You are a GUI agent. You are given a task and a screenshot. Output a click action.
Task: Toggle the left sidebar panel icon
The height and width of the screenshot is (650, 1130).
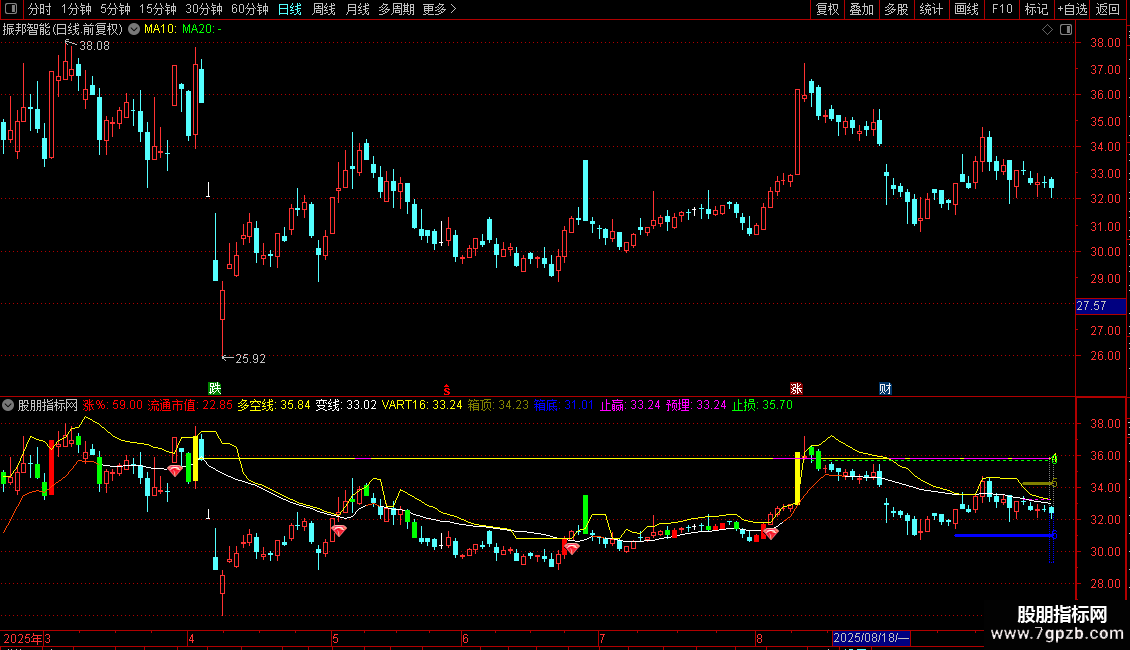click(x=11, y=9)
